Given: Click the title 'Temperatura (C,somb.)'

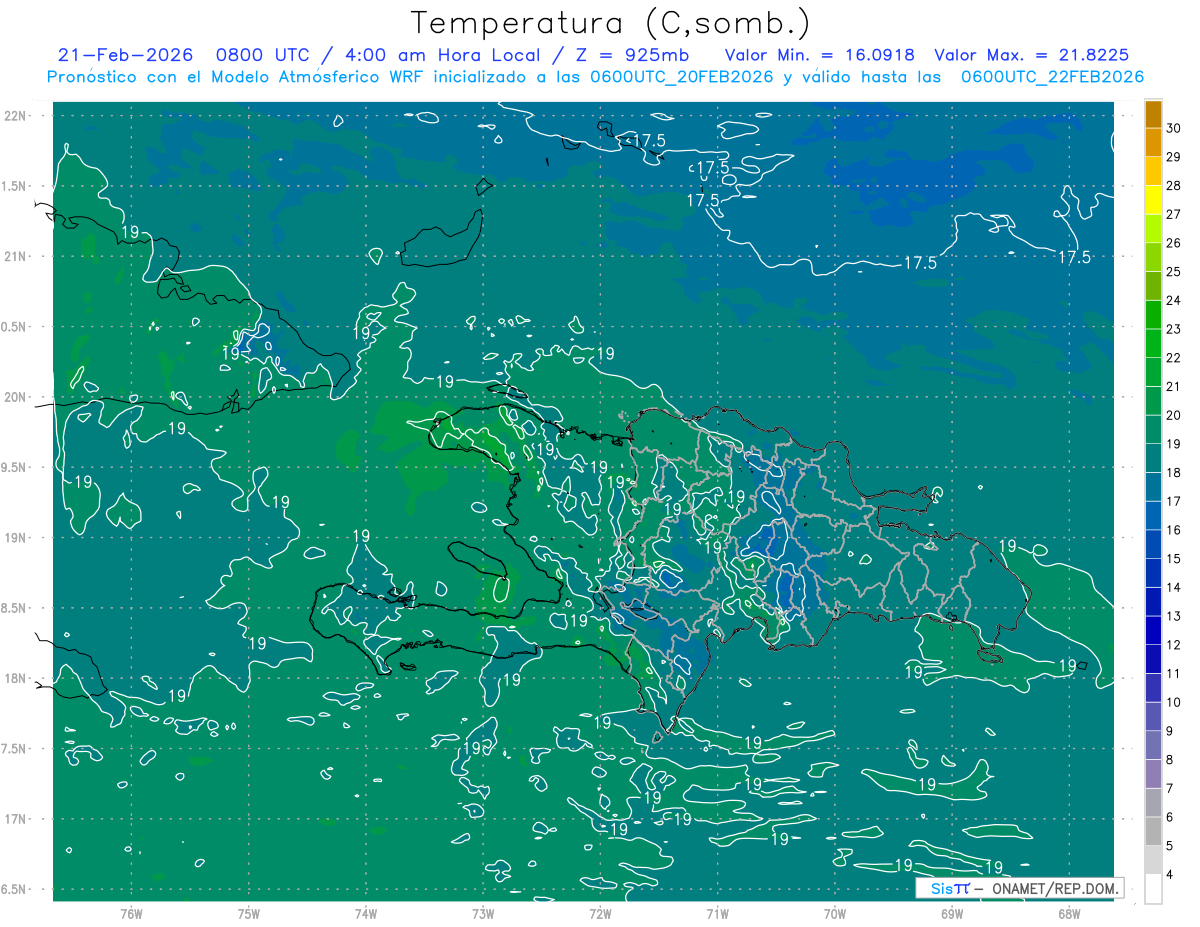Looking at the screenshot, I should pyautogui.click(x=611, y=24).
